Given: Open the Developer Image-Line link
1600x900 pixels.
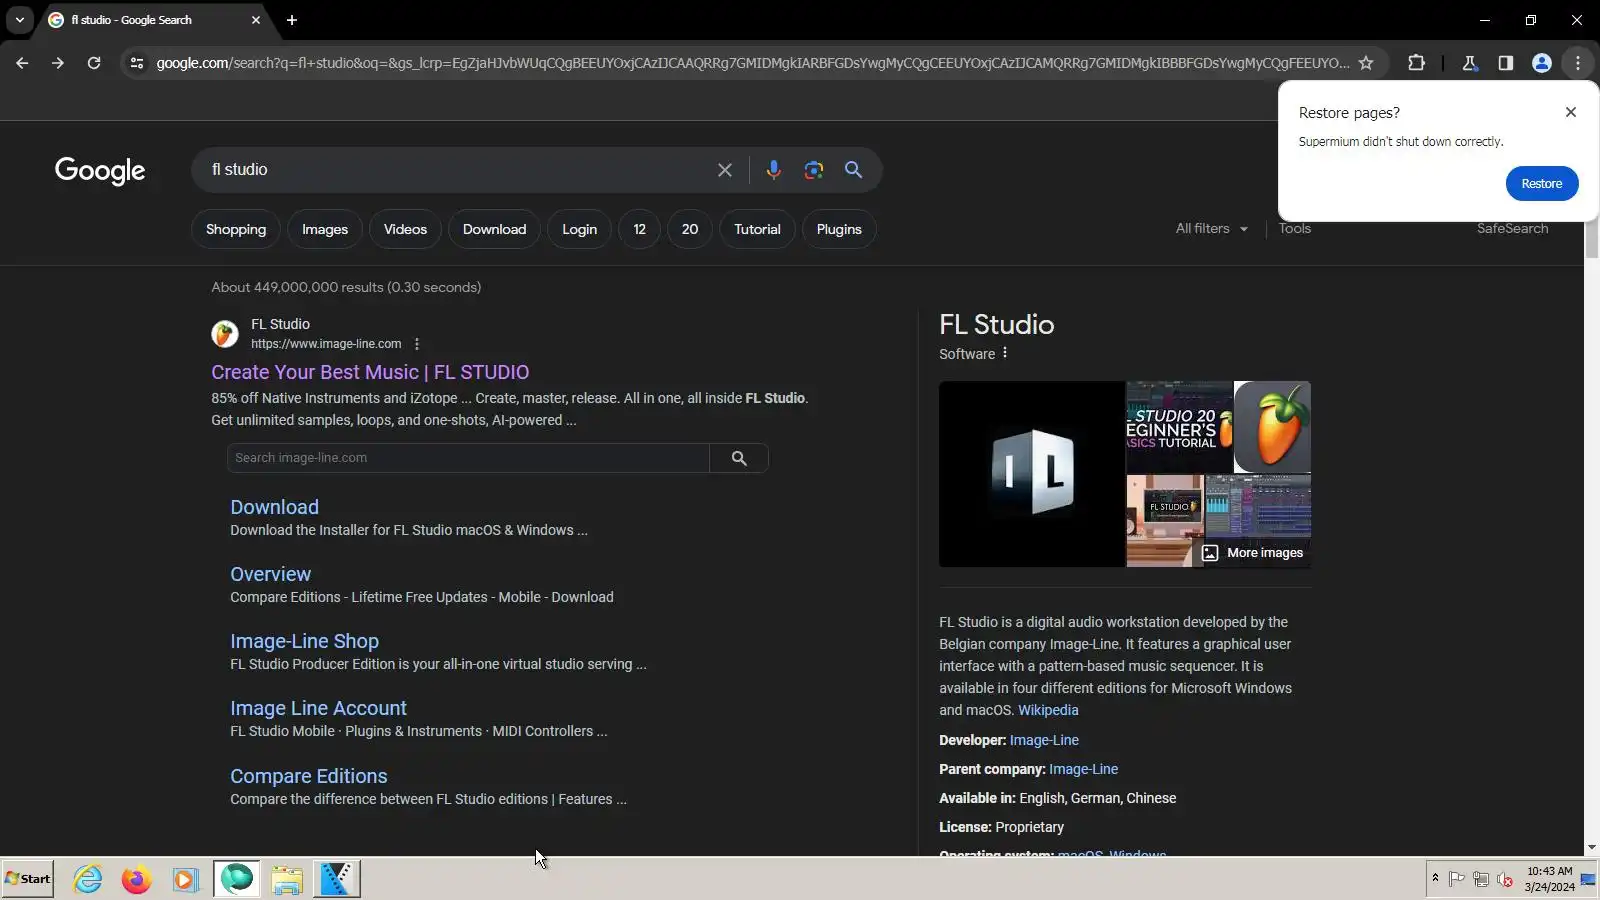Looking at the screenshot, I should [x=1044, y=740].
